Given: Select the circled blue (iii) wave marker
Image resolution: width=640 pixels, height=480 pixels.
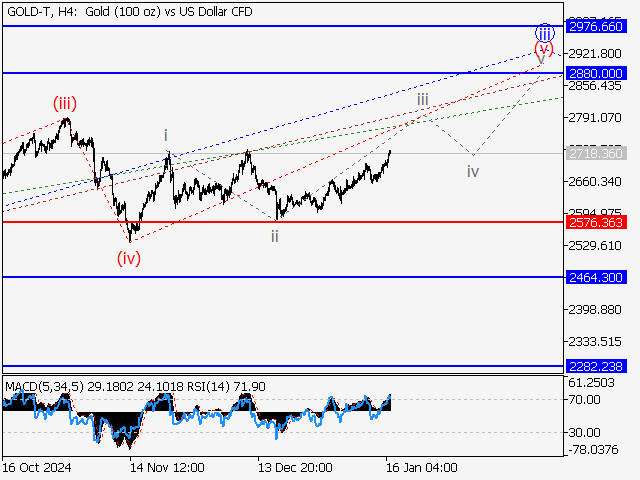Looking at the screenshot, I should [x=543, y=31].
